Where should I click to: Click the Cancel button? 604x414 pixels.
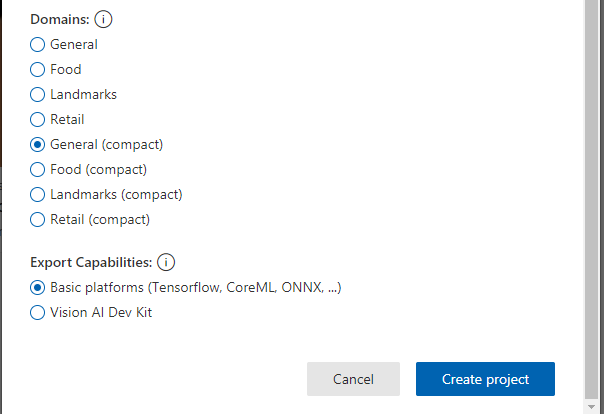(x=353, y=379)
